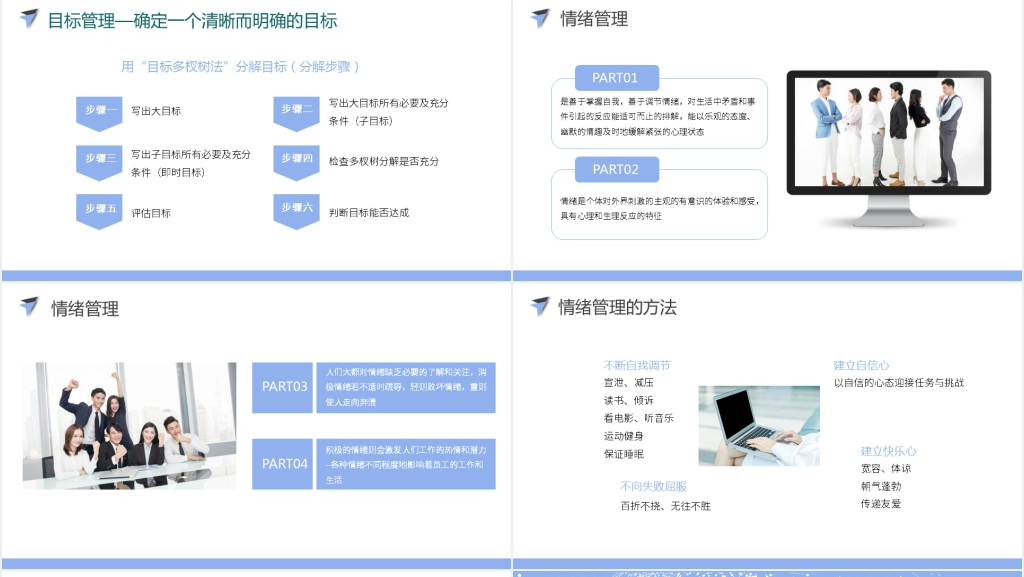Select the cheering office team photo
This screenshot has width=1024, height=577.
(x=130, y=425)
